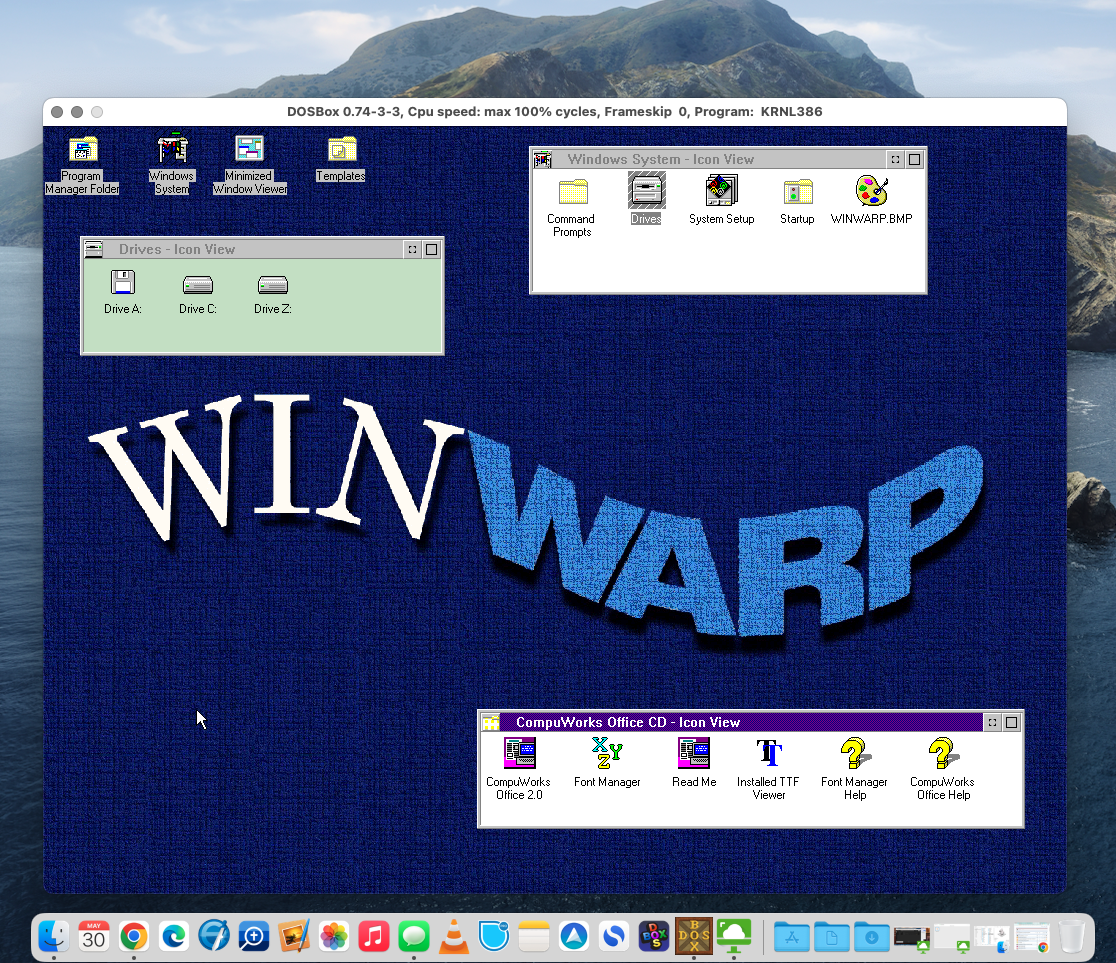
Task: Minimize the Windows System window
Action: [x=895, y=159]
